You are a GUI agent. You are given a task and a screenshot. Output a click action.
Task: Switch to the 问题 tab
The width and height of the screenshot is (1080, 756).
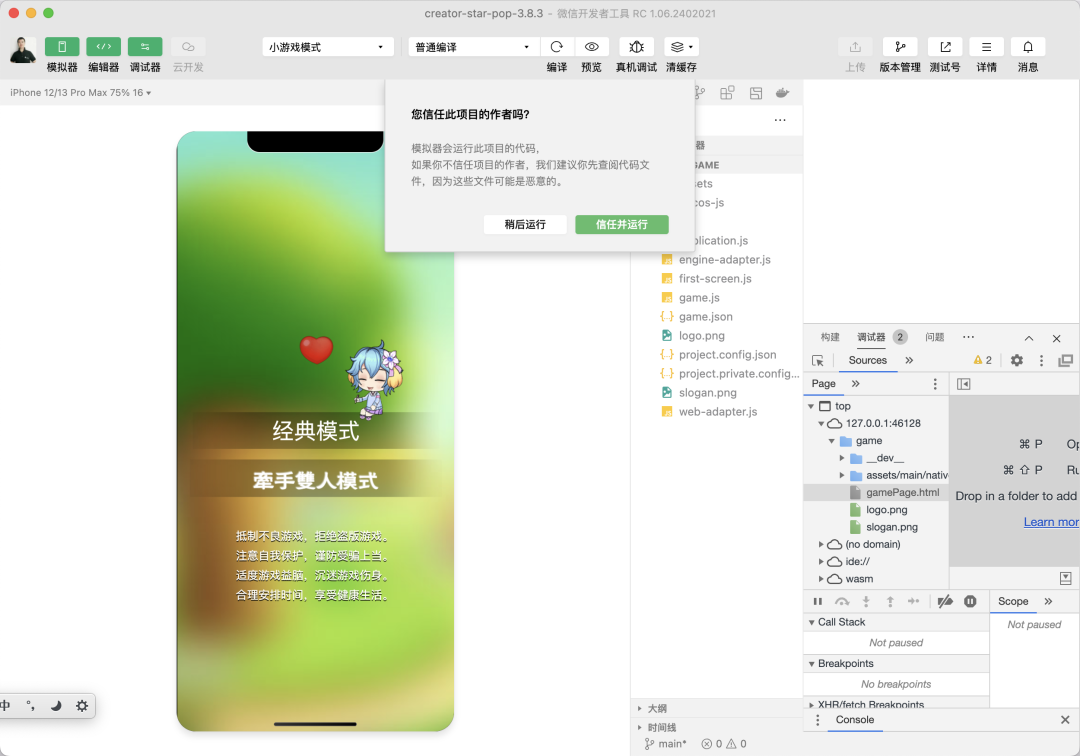935,337
